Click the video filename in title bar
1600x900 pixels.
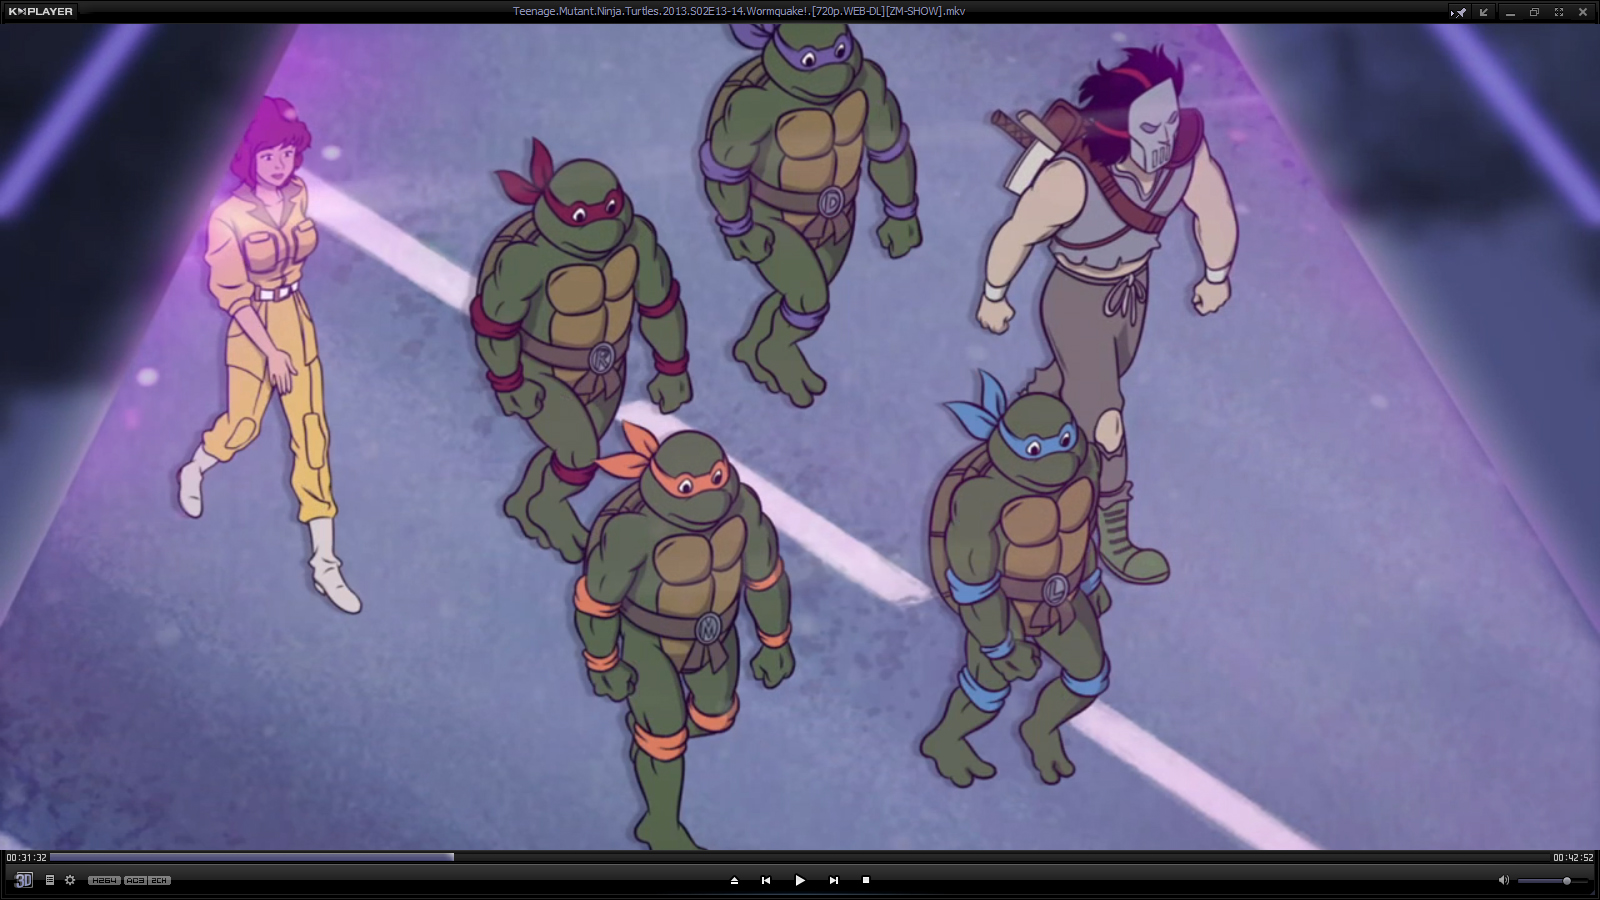(739, 11)
